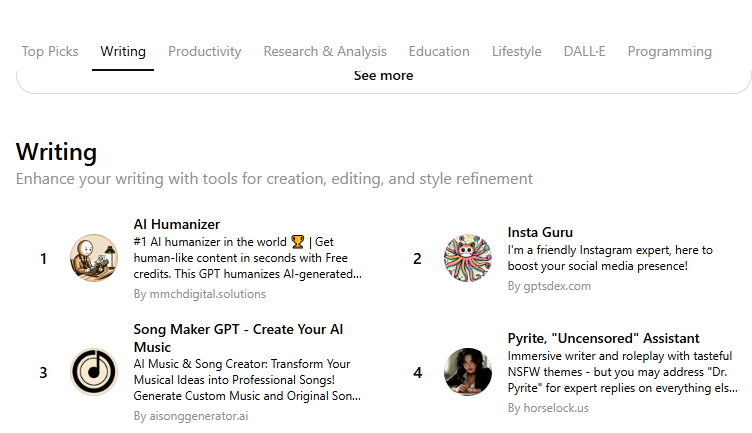Click the Song Maker GPT description text
The width and height of the screenshot is (752, 433).
[x=247, y=380]
